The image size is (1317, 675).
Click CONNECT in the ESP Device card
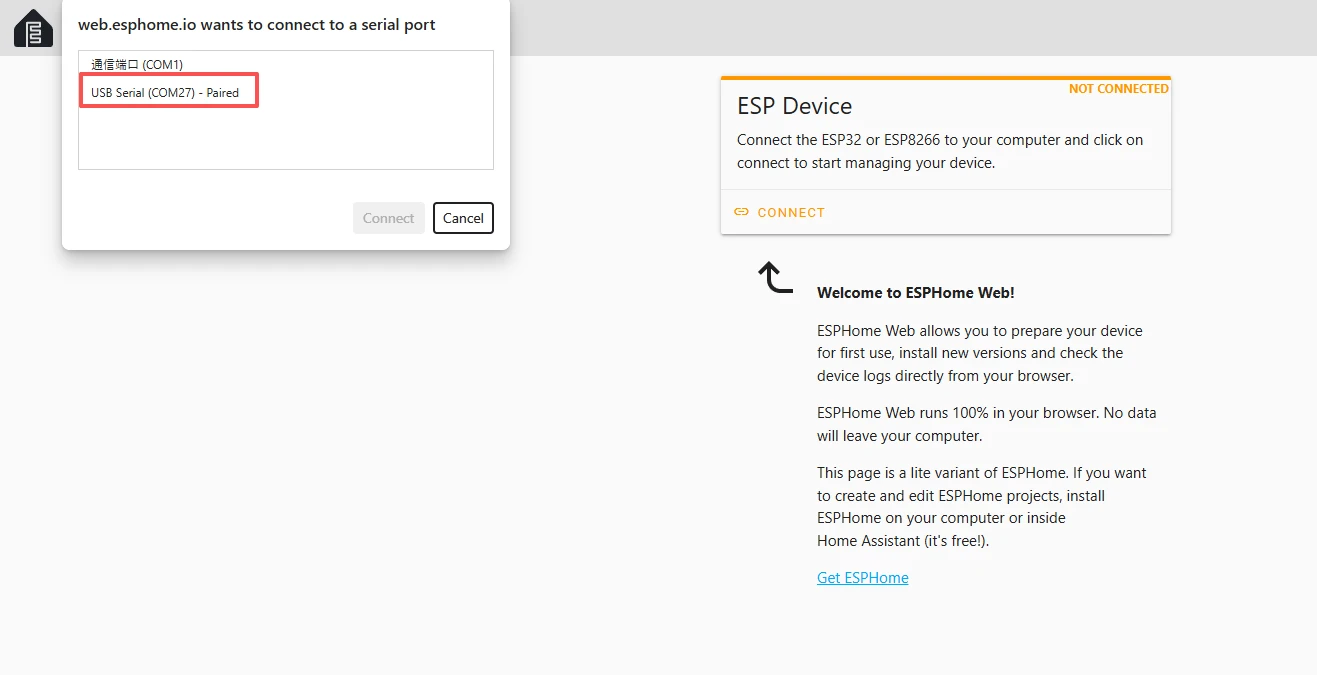790,212
